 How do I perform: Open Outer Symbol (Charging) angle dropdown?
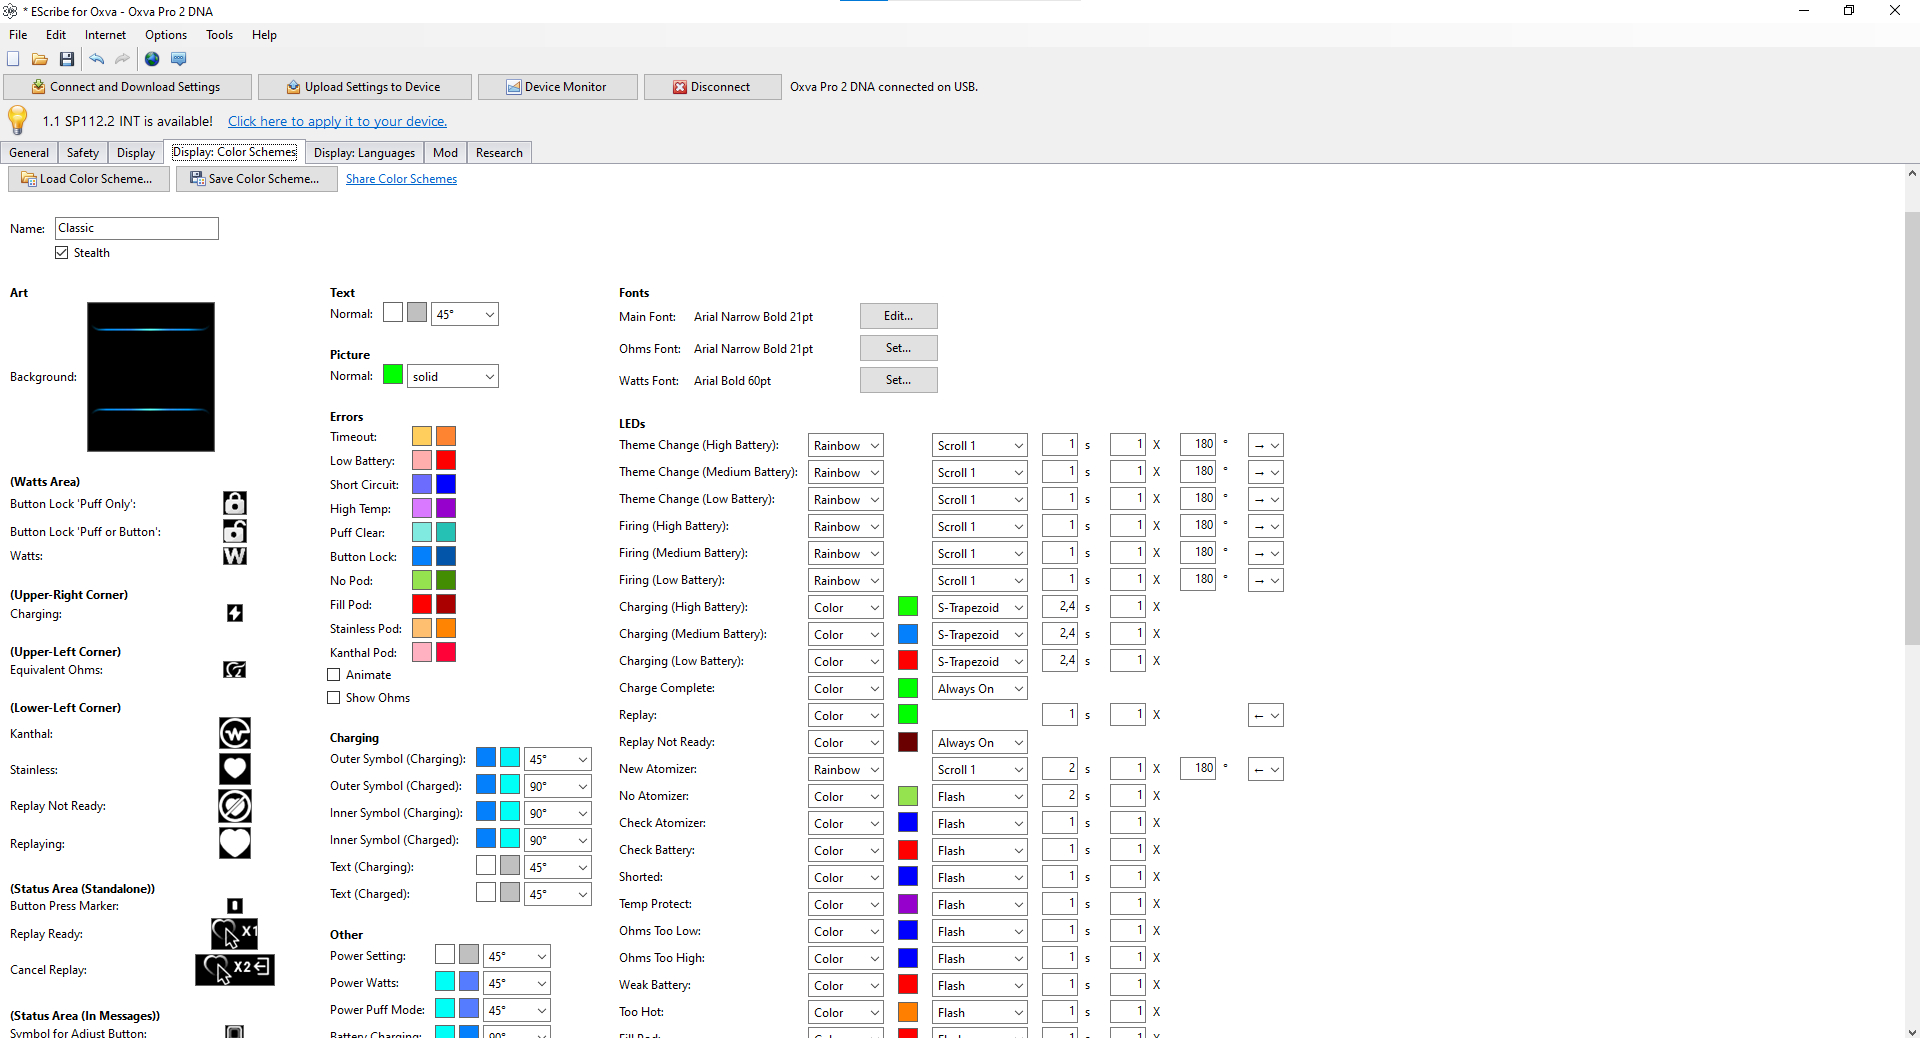pyautogui.click(x=558, y=759)
